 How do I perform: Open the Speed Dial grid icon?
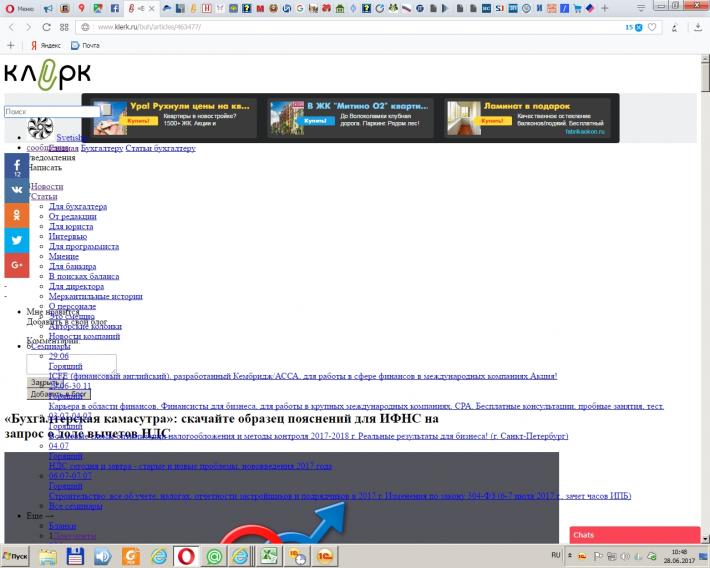click(x=64, y=27)
